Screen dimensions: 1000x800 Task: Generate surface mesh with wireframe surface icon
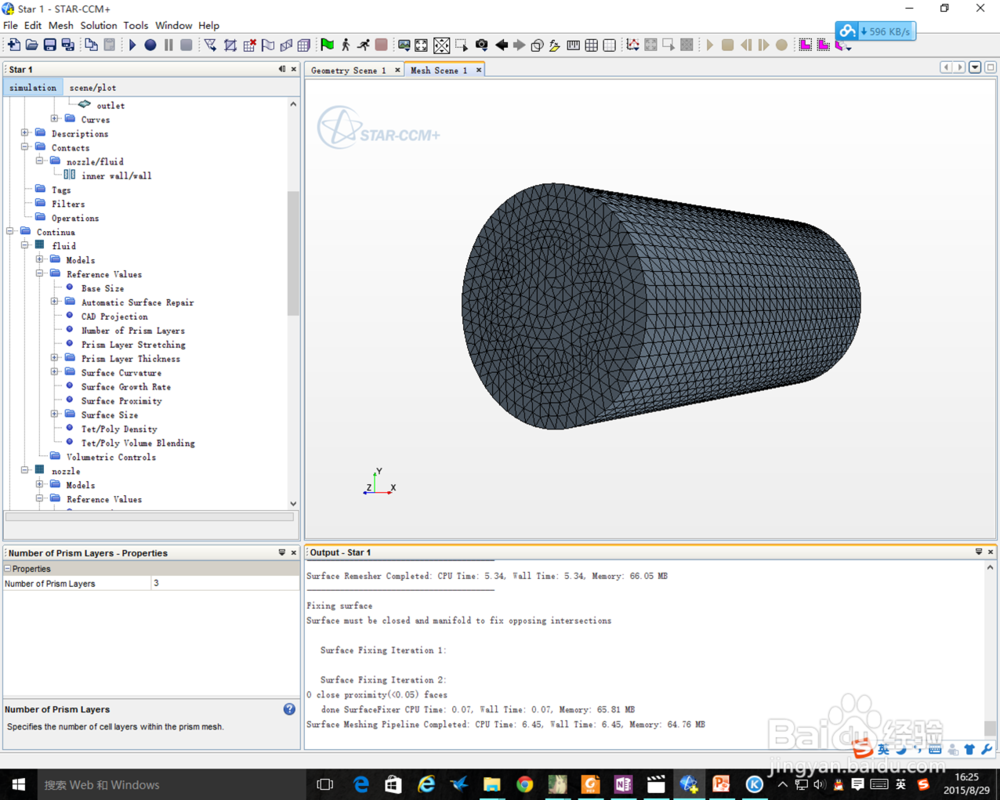point(286,45)
